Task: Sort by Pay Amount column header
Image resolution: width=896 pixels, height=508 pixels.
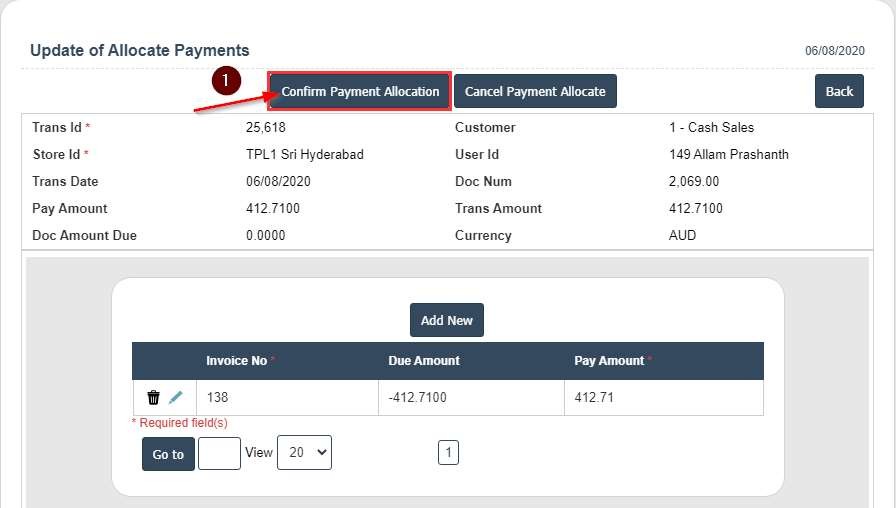Action: (609, 360)
